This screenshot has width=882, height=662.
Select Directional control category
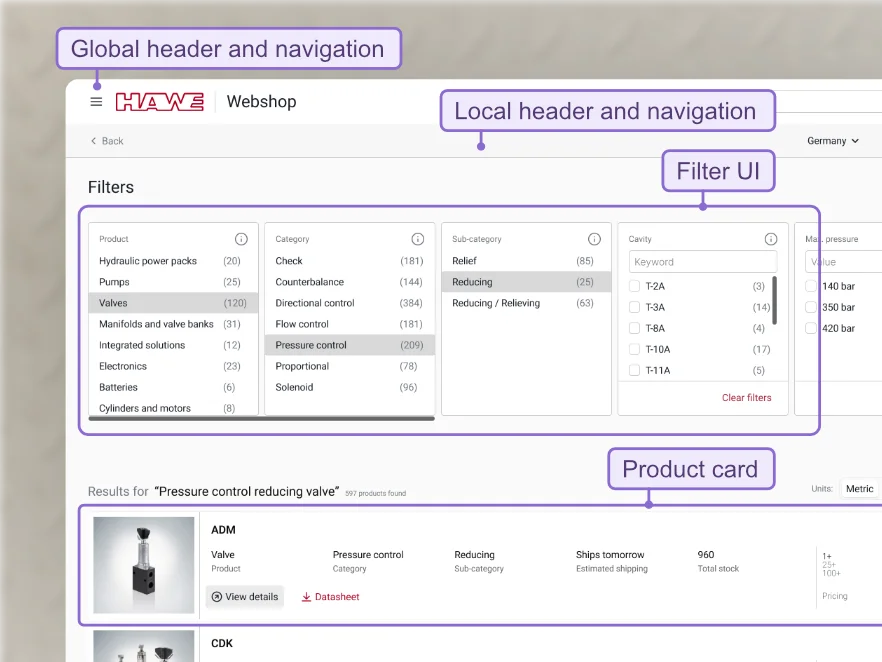349,303
